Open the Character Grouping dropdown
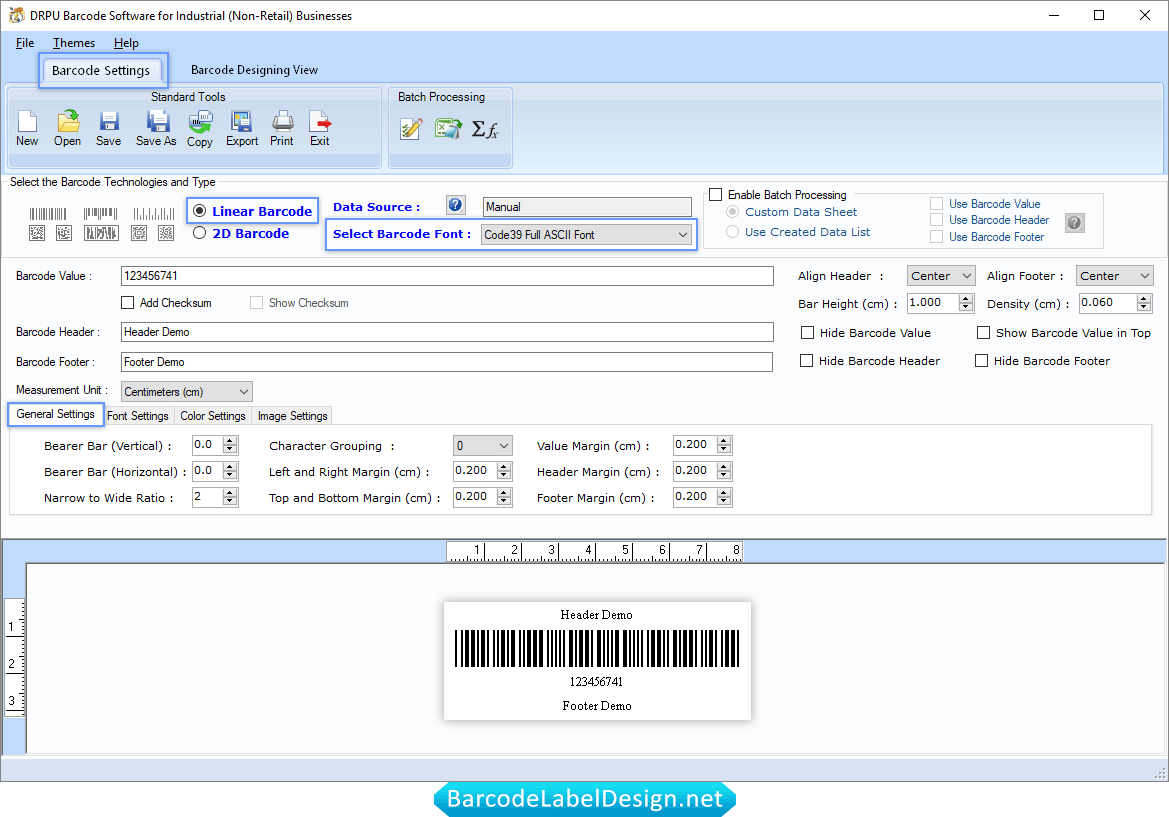The width and height of the screenshot is (1169, 817). pyautogui.click(x=482, y=446)
